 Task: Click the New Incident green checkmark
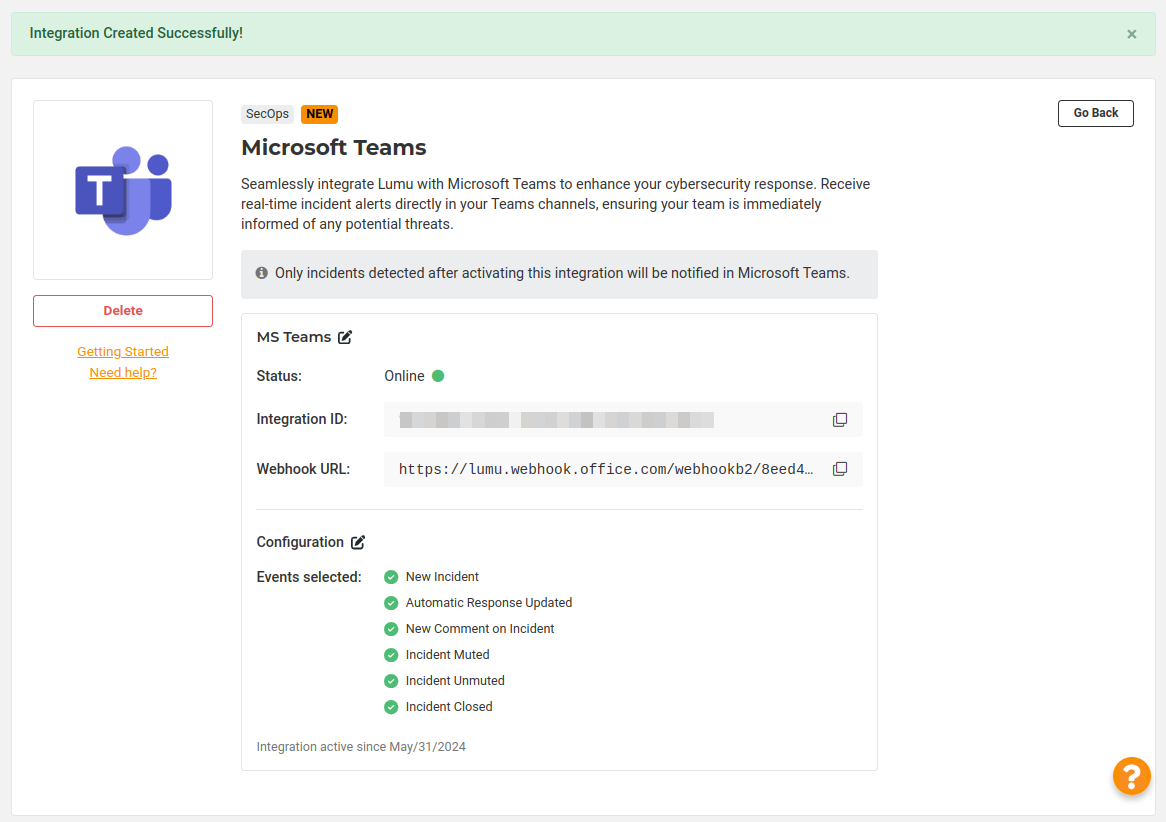(x=391, y=577)
